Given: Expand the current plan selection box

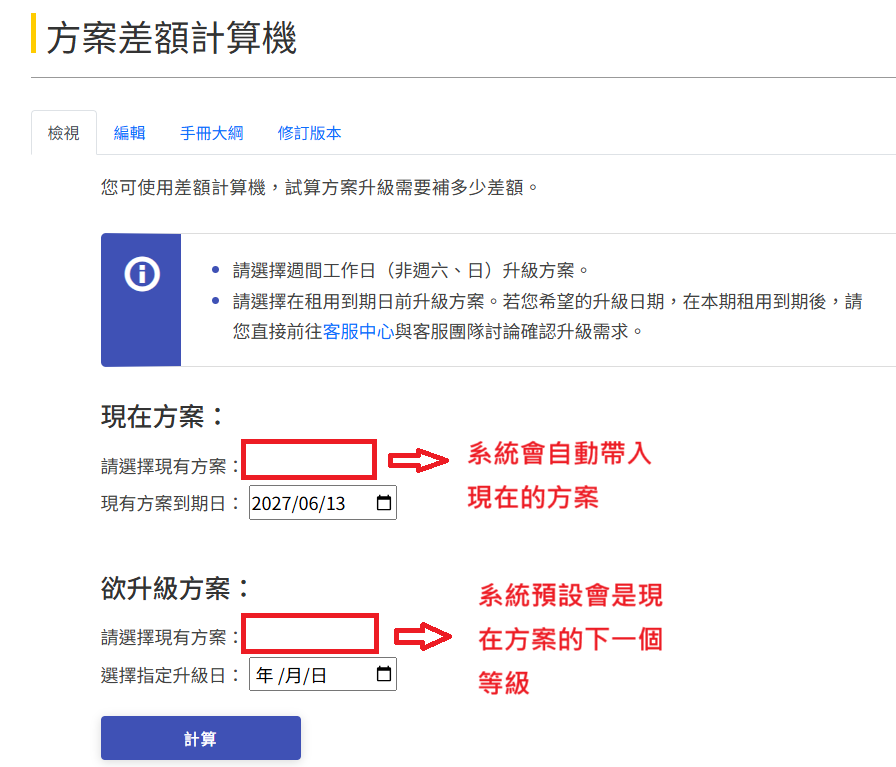Looking at the screenshot, I should tap(309, 460).
